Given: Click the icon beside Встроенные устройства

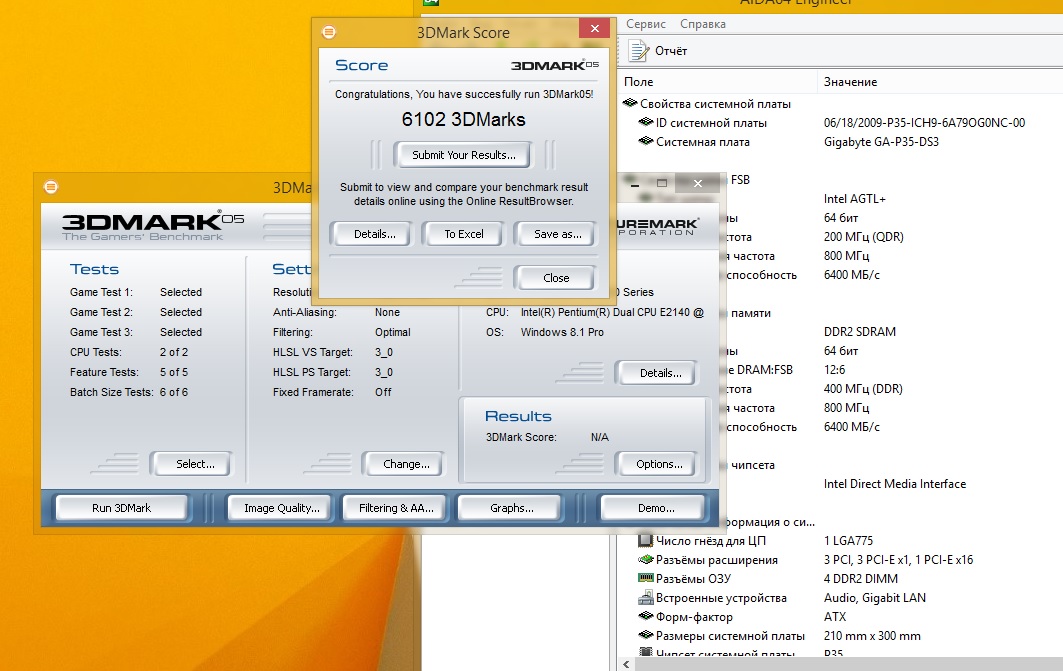Looking at the screenshot, I should 646,598.
